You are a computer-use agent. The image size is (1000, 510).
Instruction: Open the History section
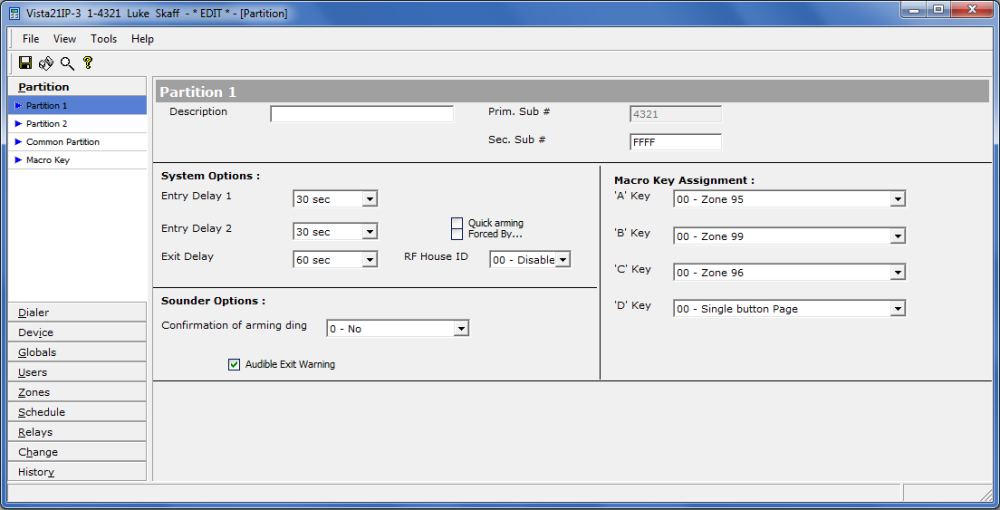77,472
